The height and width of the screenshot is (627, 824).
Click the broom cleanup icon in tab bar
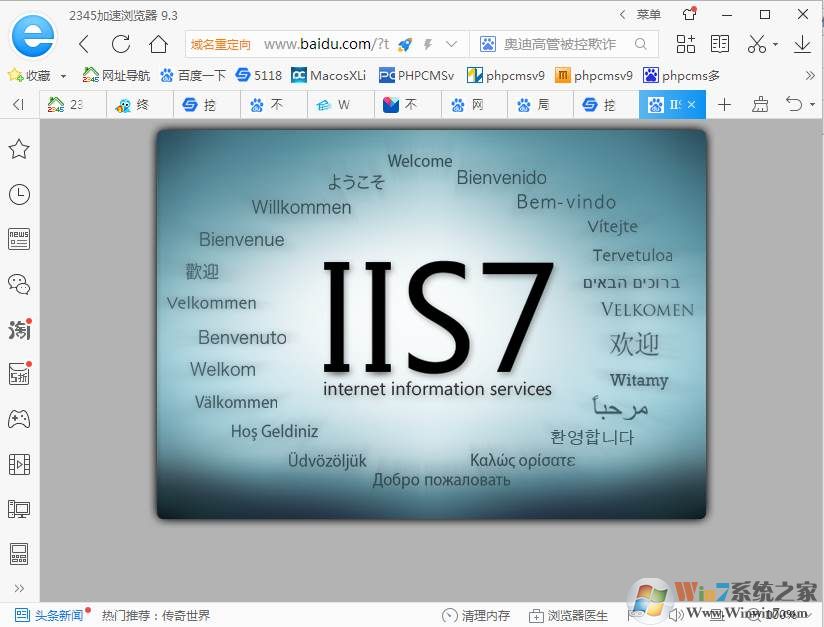759,105
